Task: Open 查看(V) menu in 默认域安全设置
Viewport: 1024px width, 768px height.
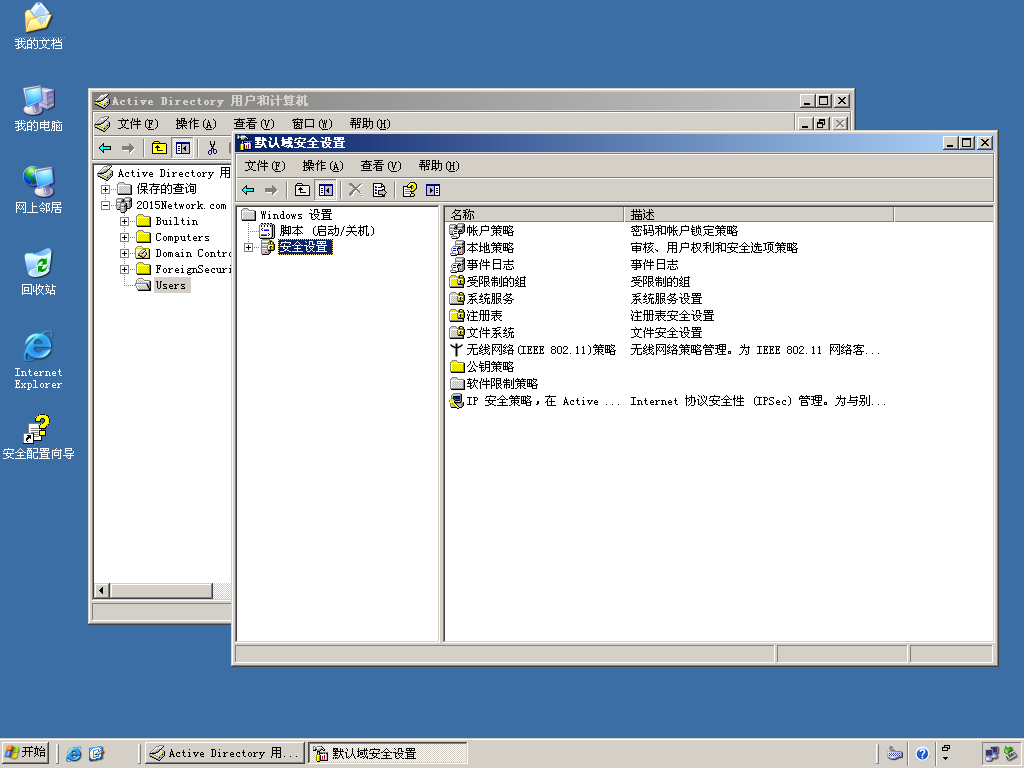Action: (x=381, y=166)
